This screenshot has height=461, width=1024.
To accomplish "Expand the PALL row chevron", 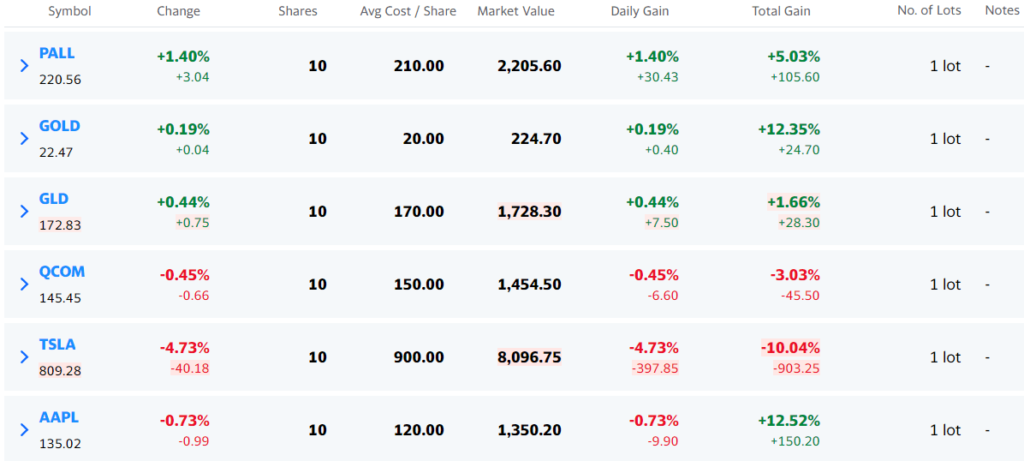I will pos(25,66).
